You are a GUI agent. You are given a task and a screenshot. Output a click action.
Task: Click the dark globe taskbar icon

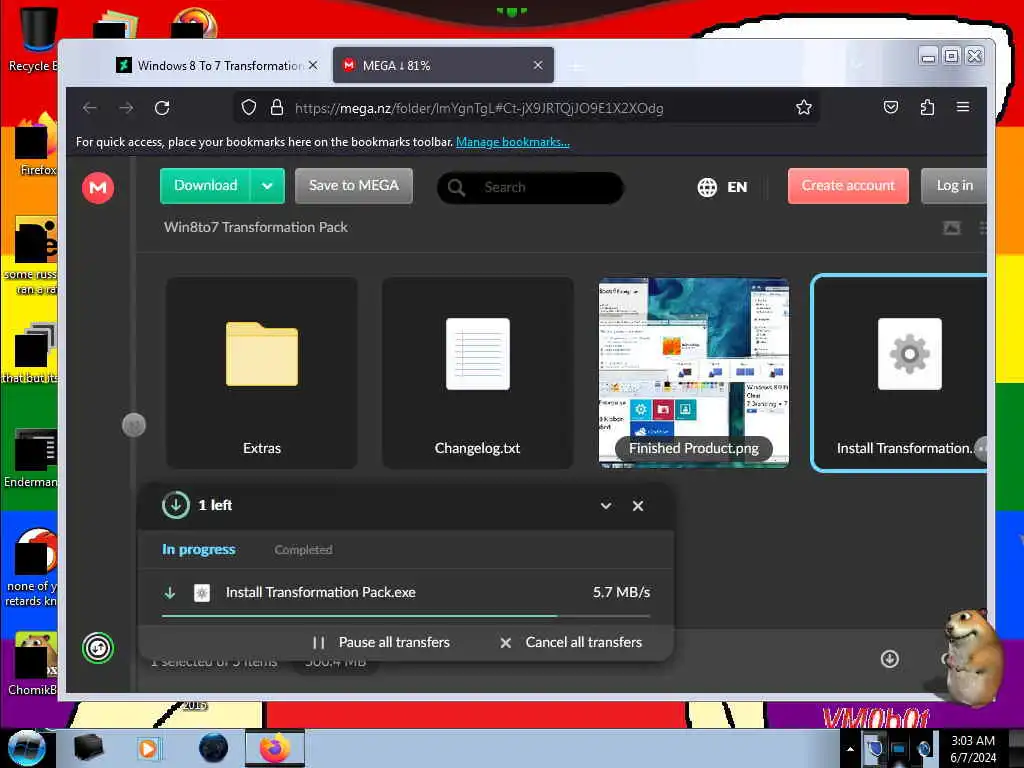pyautogui.click(x=214, y=748)
